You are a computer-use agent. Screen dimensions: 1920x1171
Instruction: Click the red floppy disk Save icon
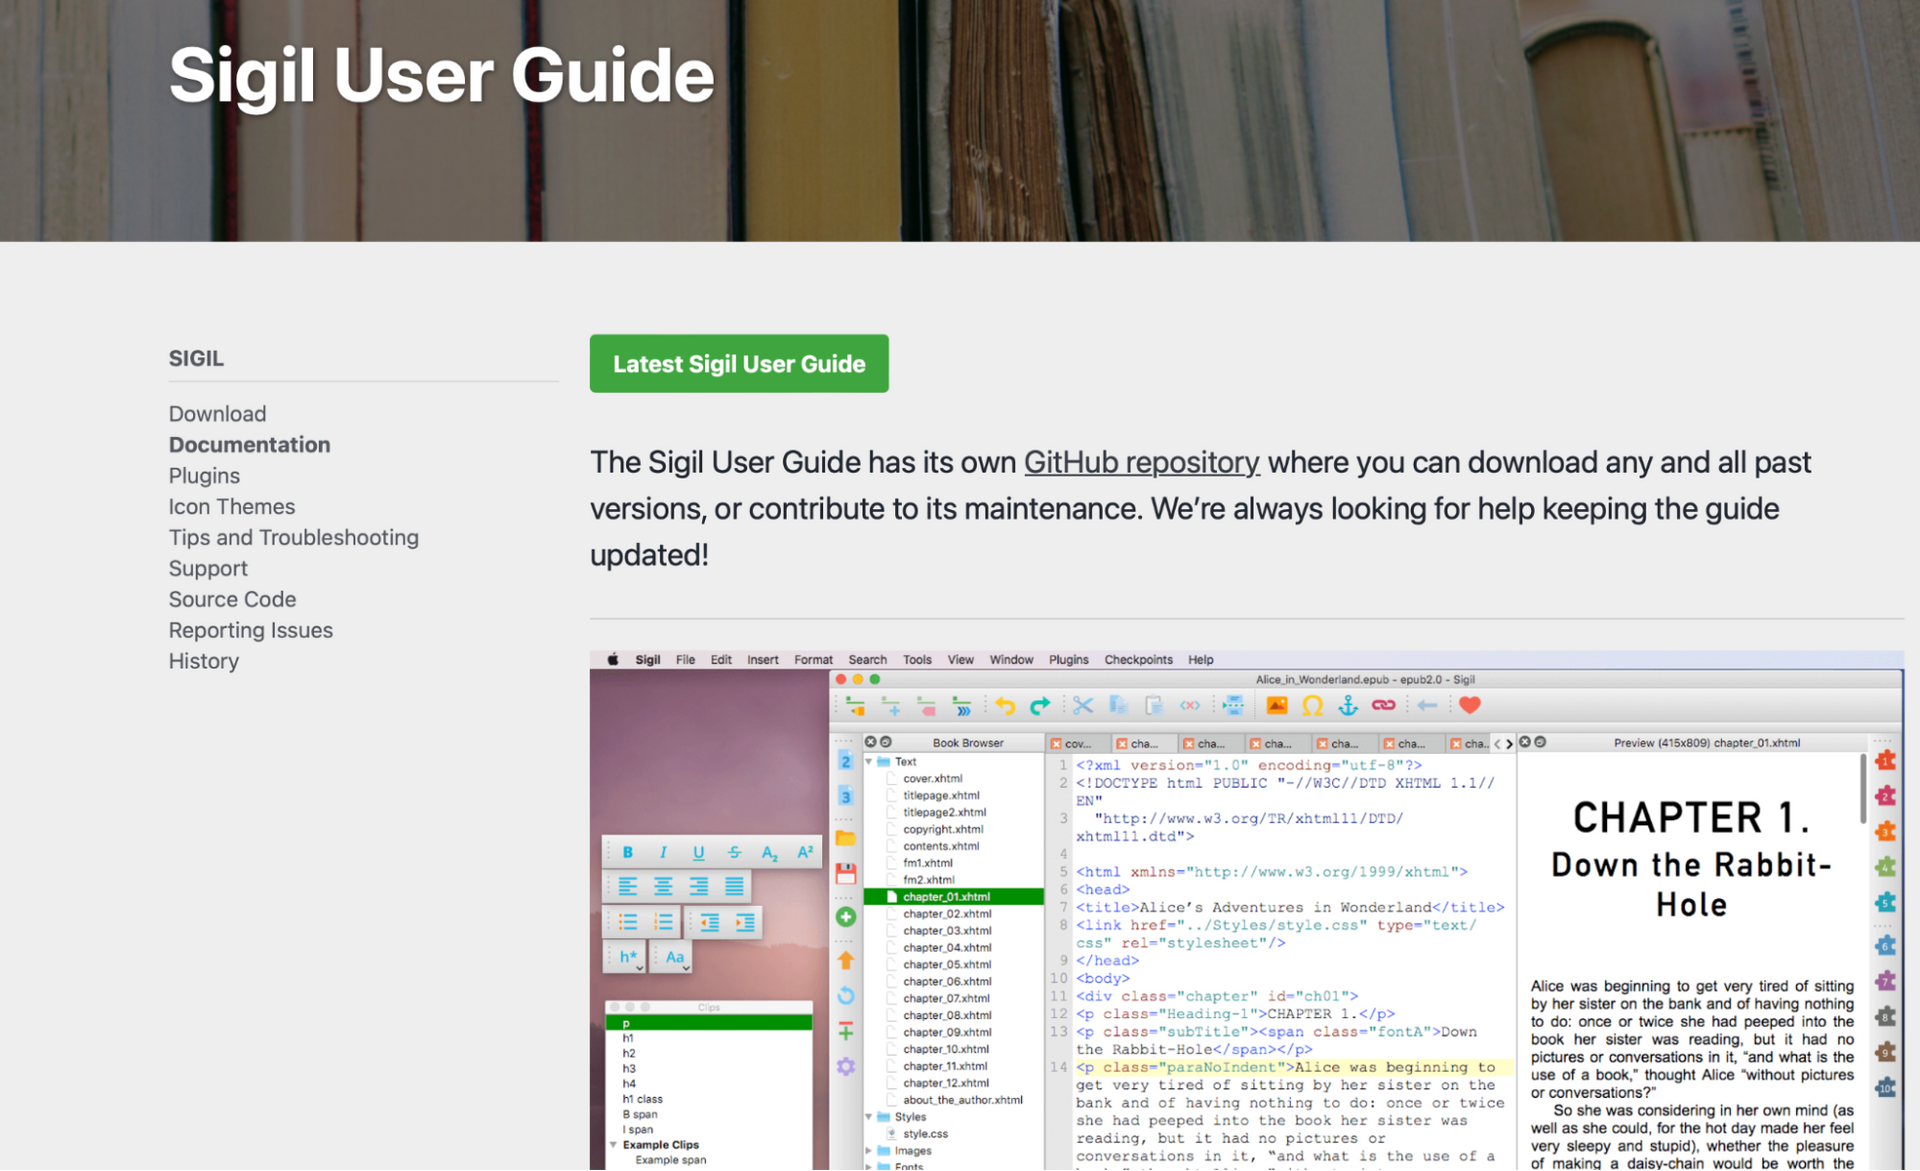point(846,874)
